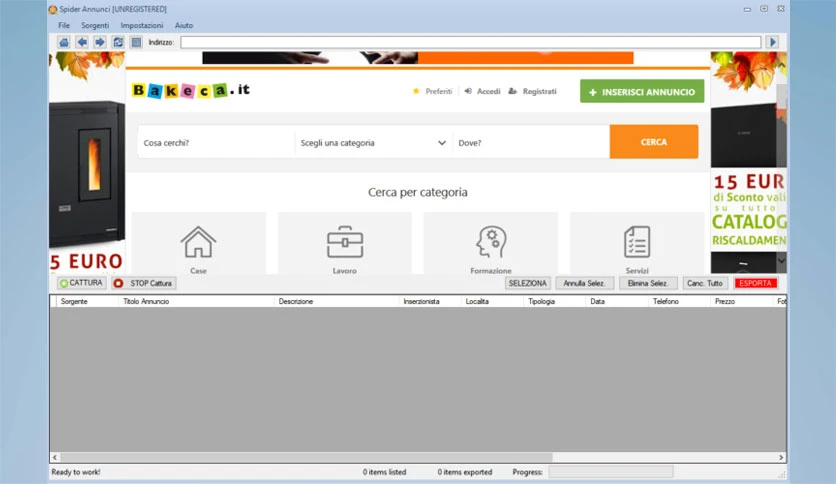Select the Lavoro briefcase category icon
Viewport: 836px width, 484px height.
point(344,243)
